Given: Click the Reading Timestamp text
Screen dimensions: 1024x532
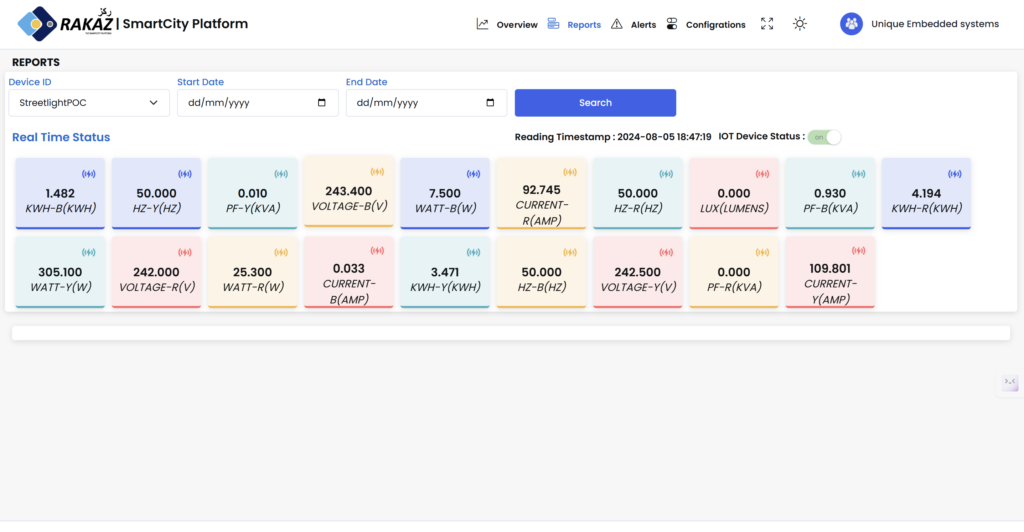Looking at the screenshot, I should [x=613, y=137].
